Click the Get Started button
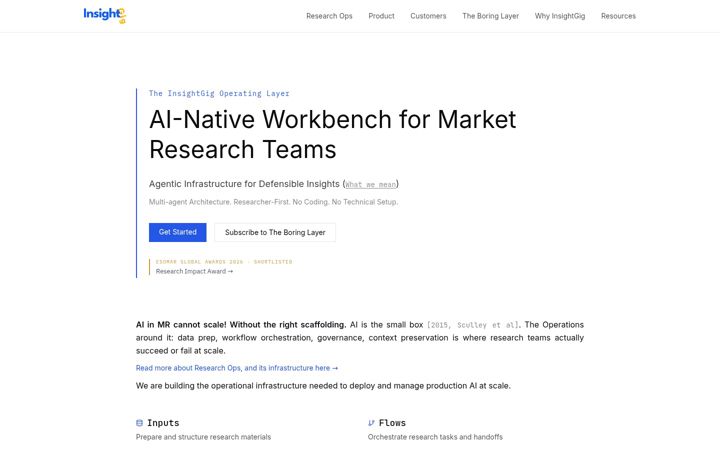 tap(178, 232)
